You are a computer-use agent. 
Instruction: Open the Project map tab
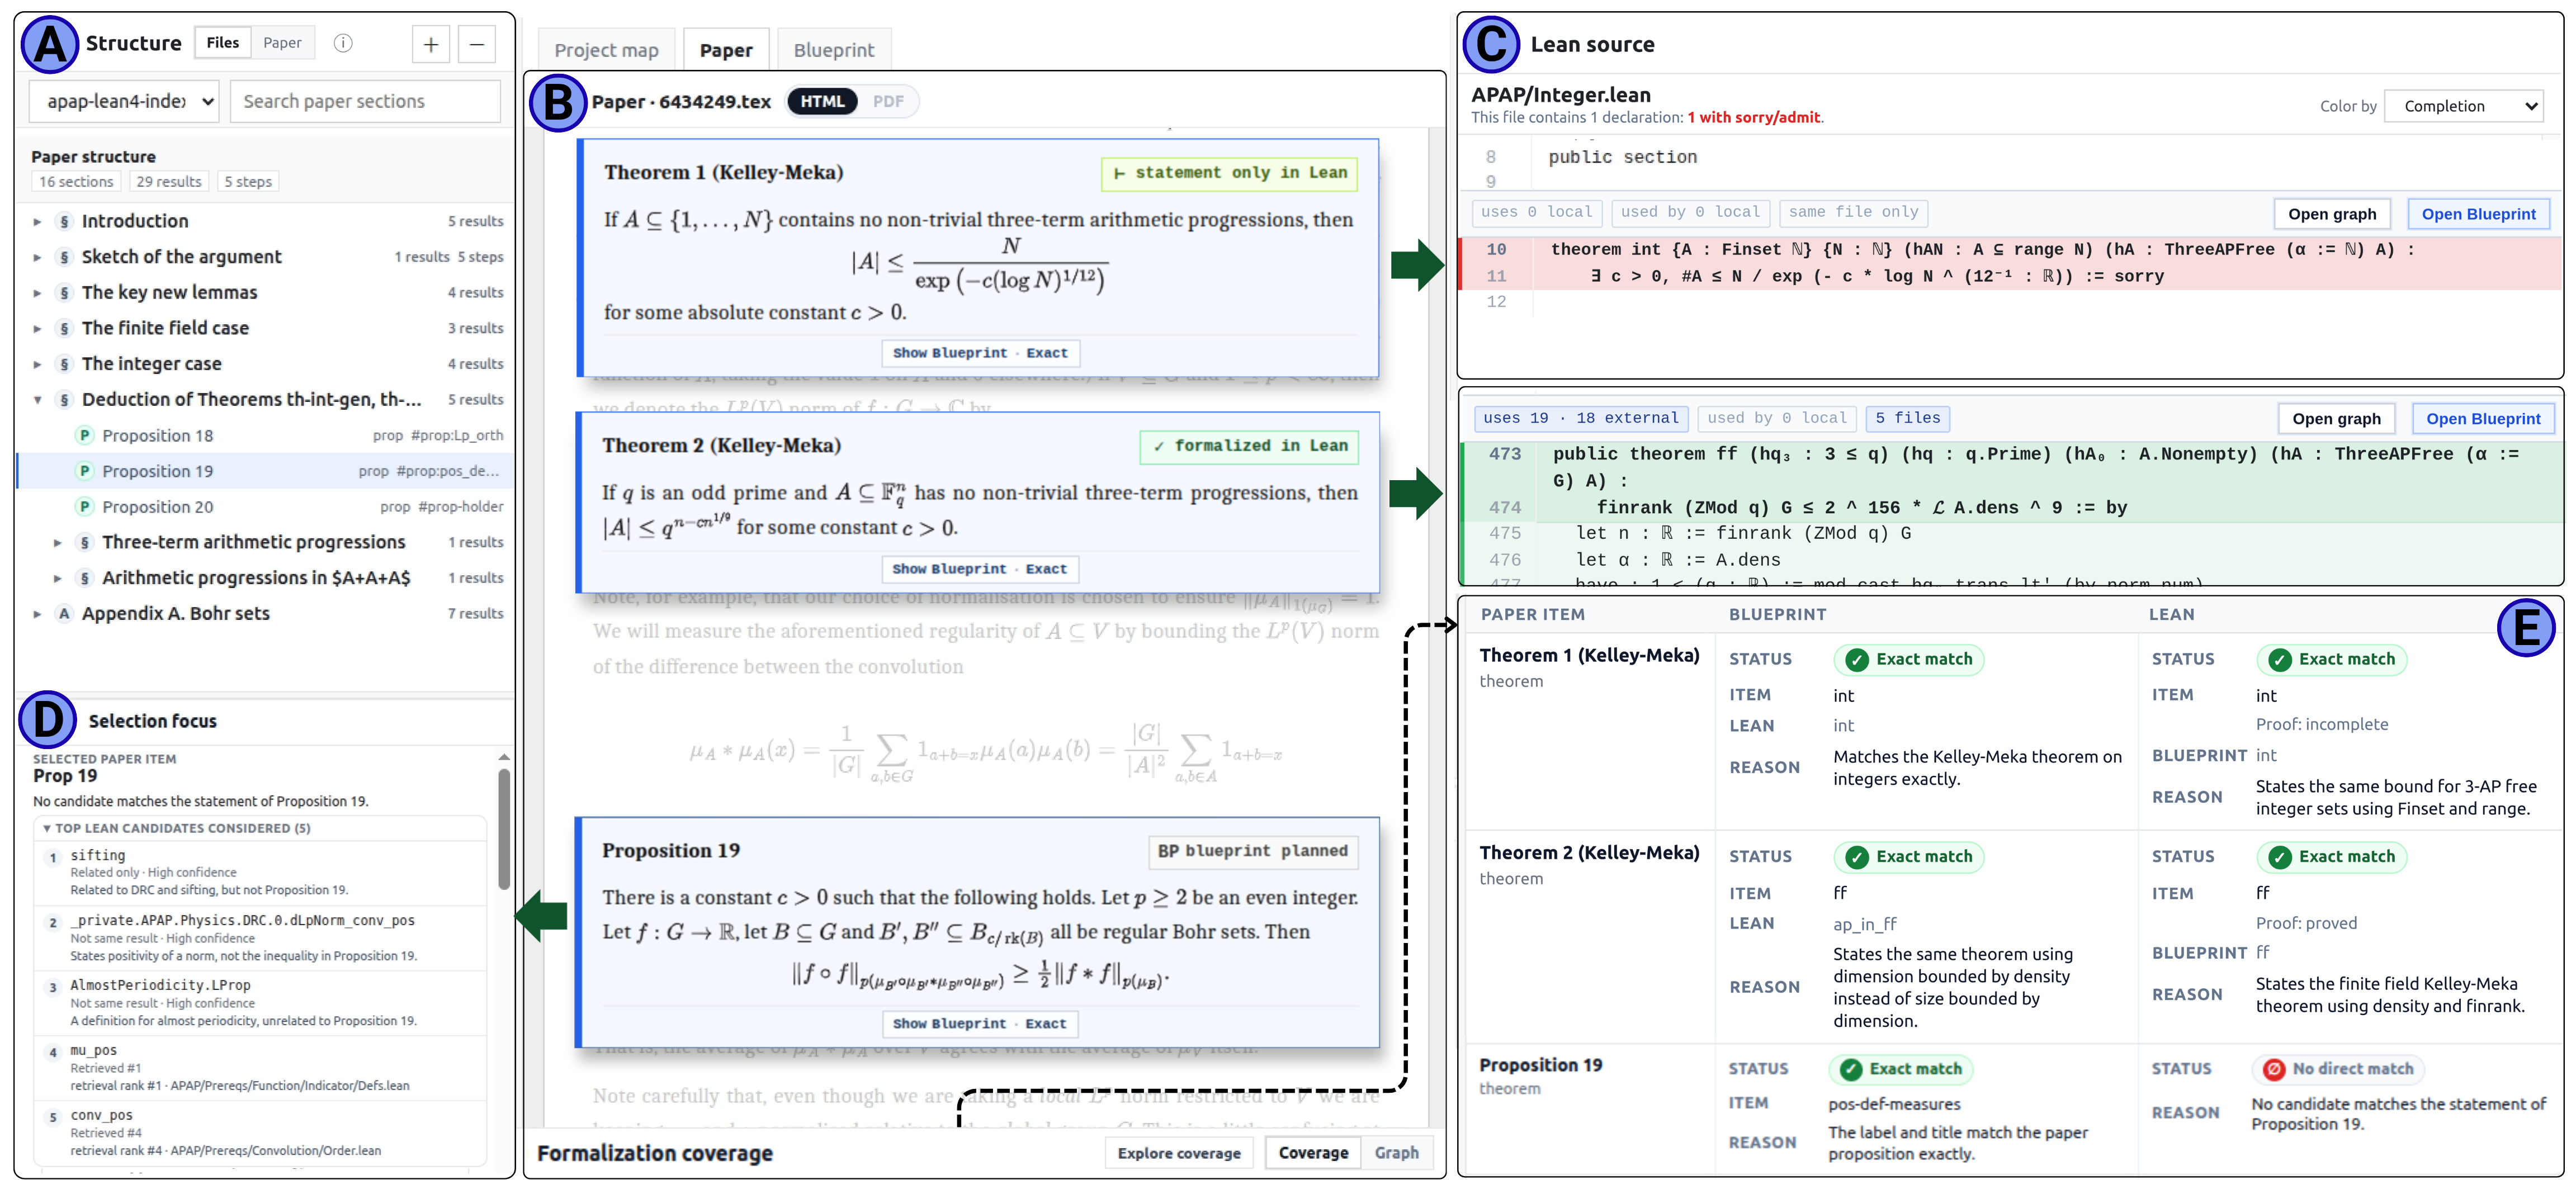click(606, 50)
